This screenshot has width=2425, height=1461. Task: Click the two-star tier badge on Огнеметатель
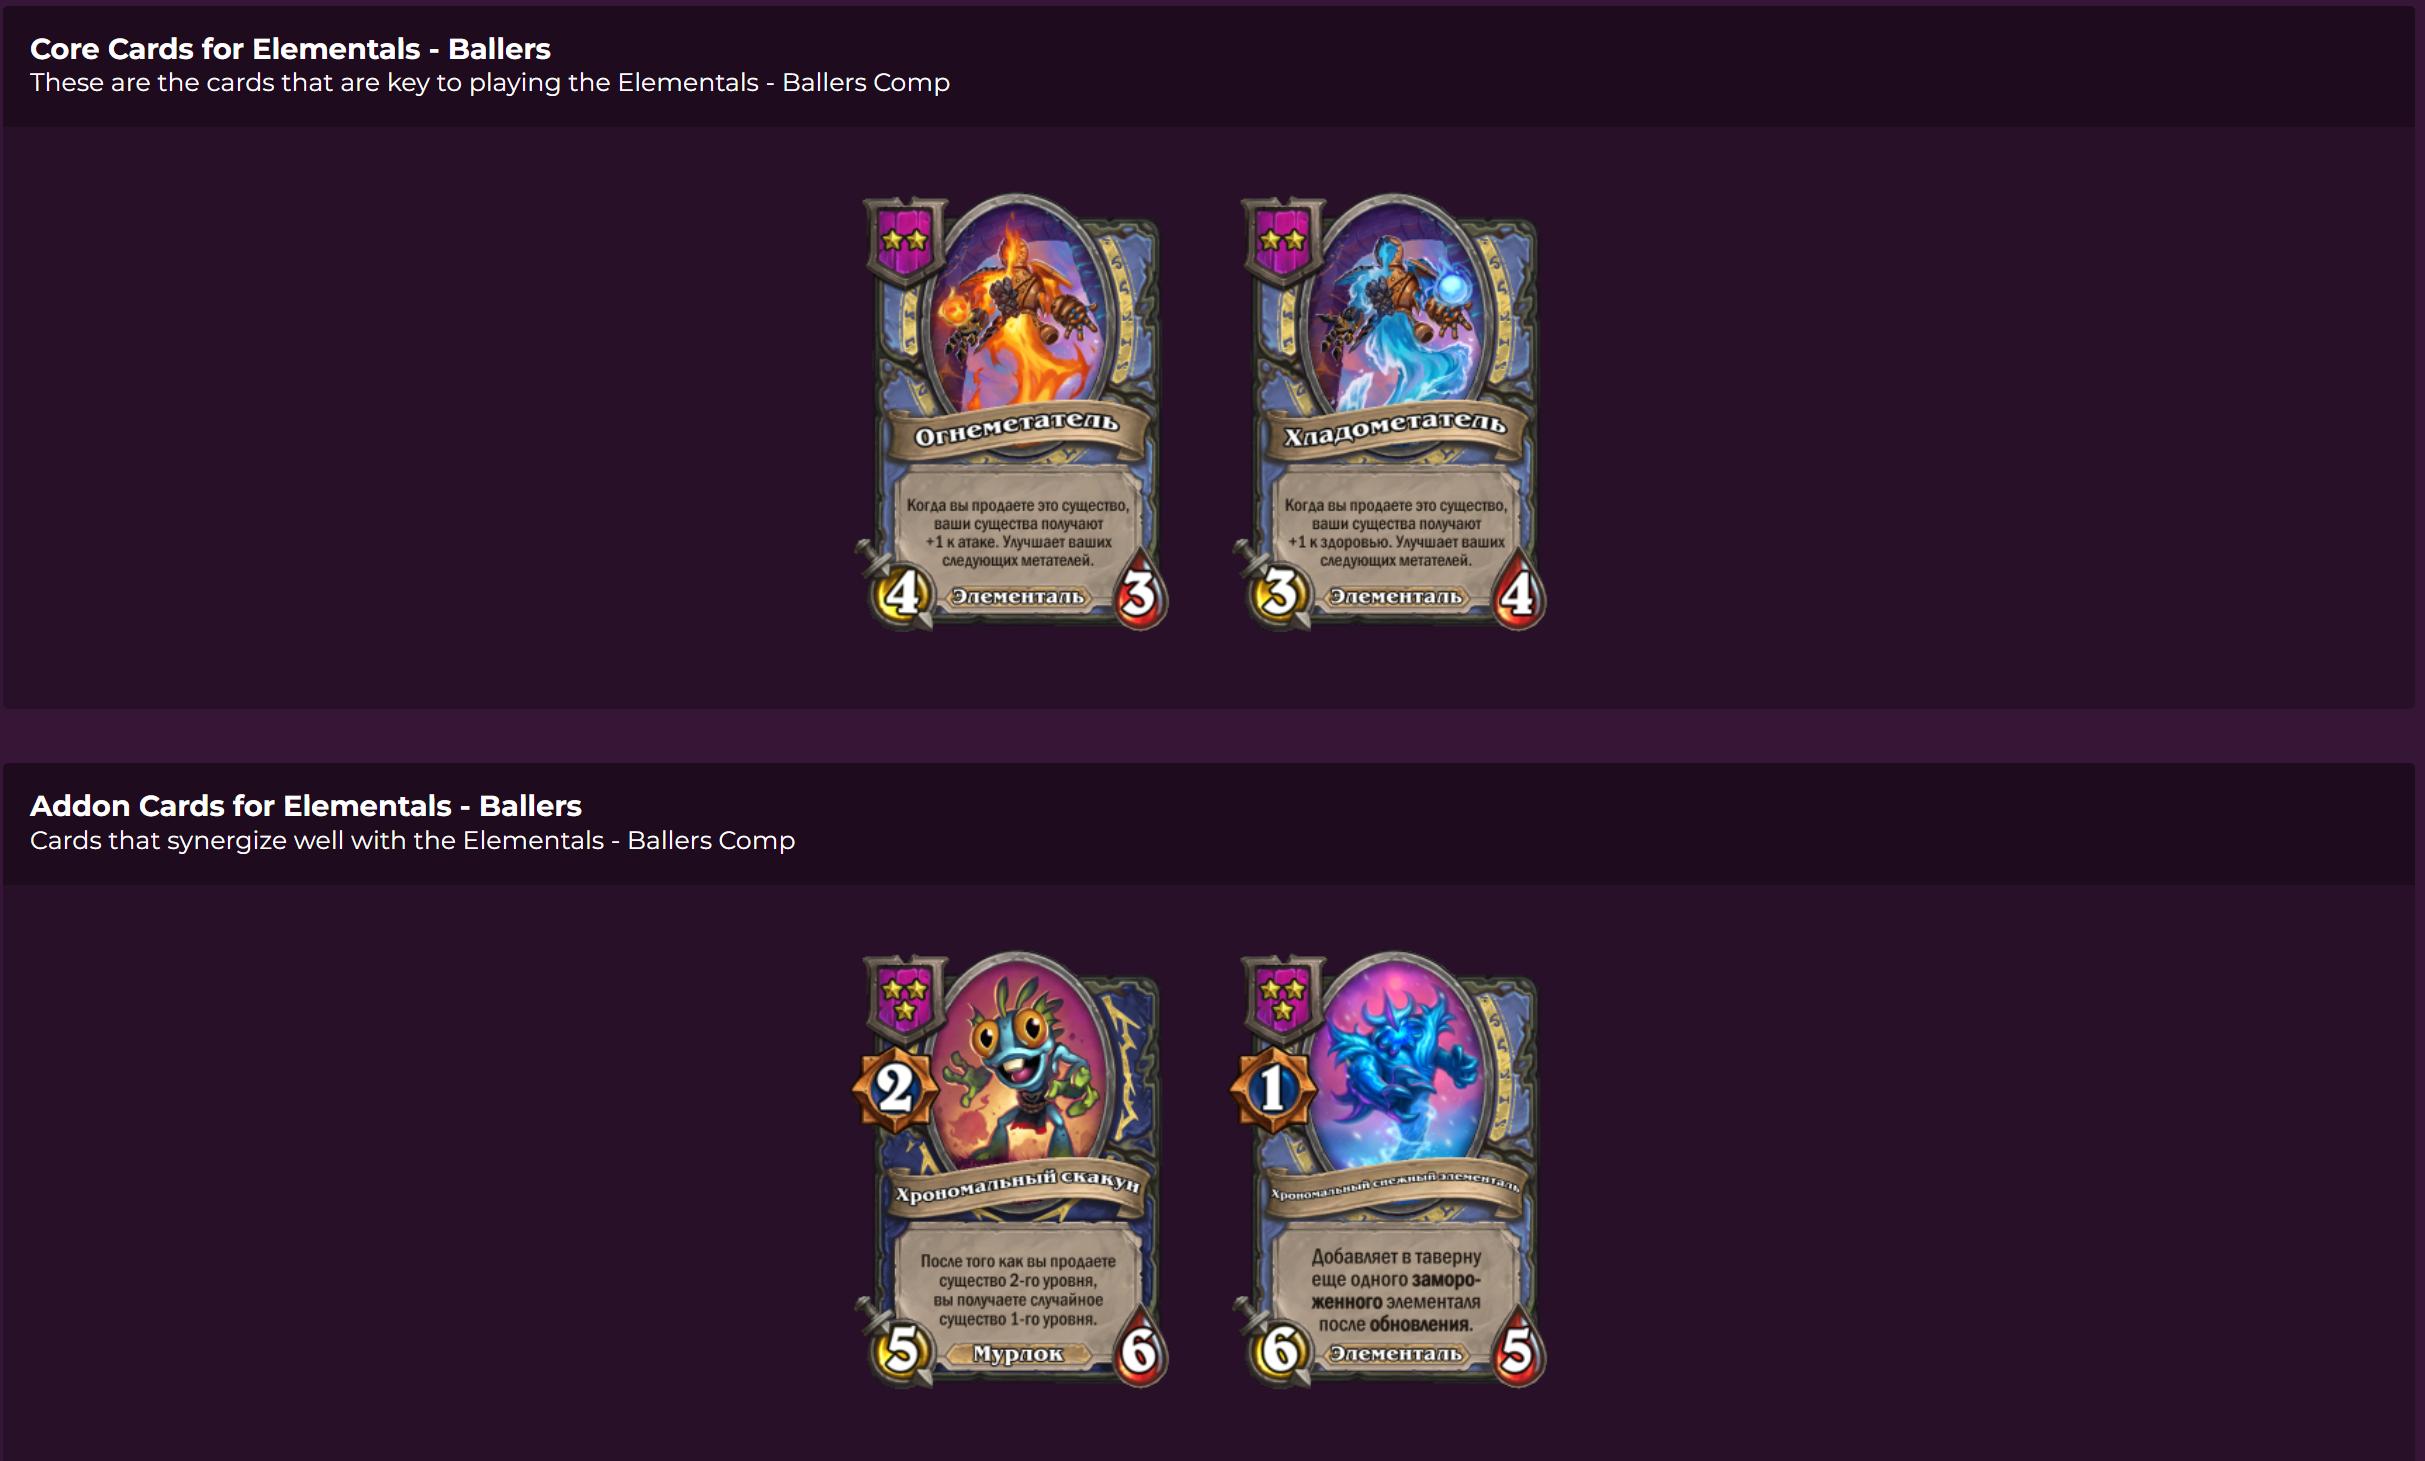(x=905, y=241)
